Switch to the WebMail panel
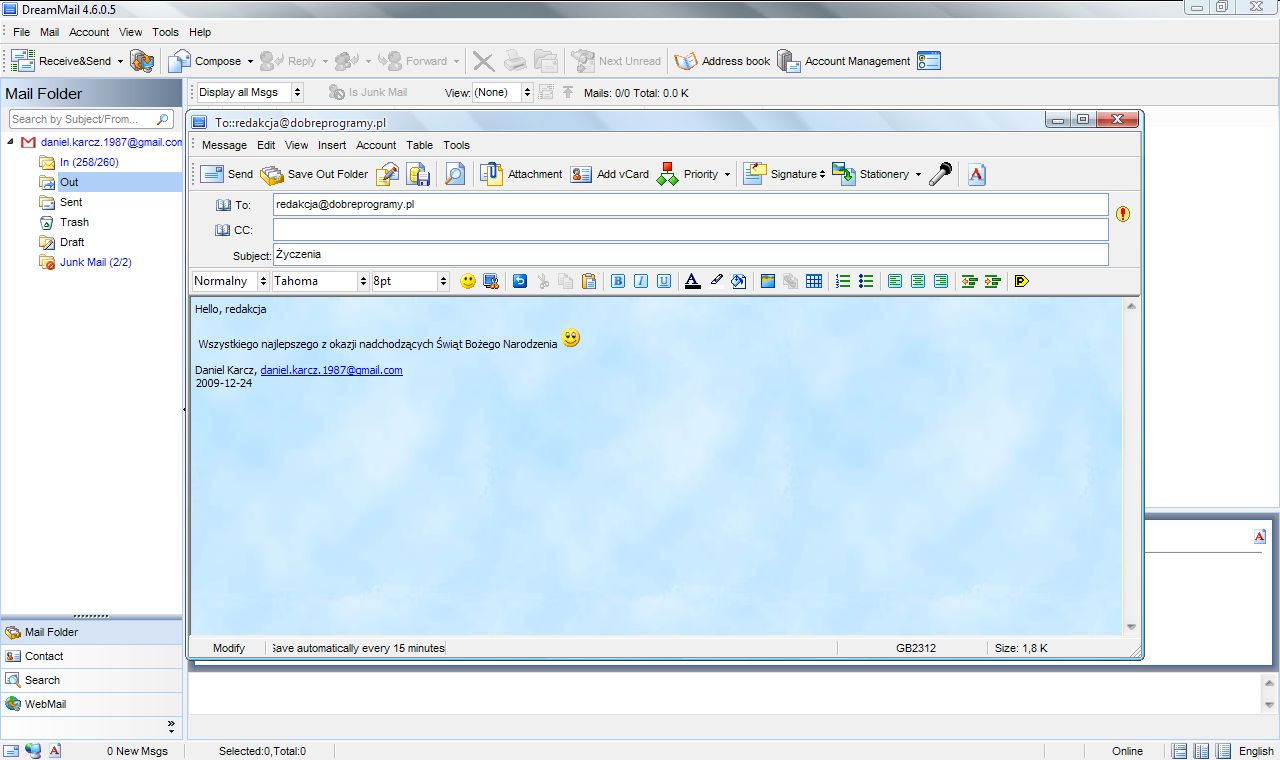 pyautogui.click(x=91, y=704)
